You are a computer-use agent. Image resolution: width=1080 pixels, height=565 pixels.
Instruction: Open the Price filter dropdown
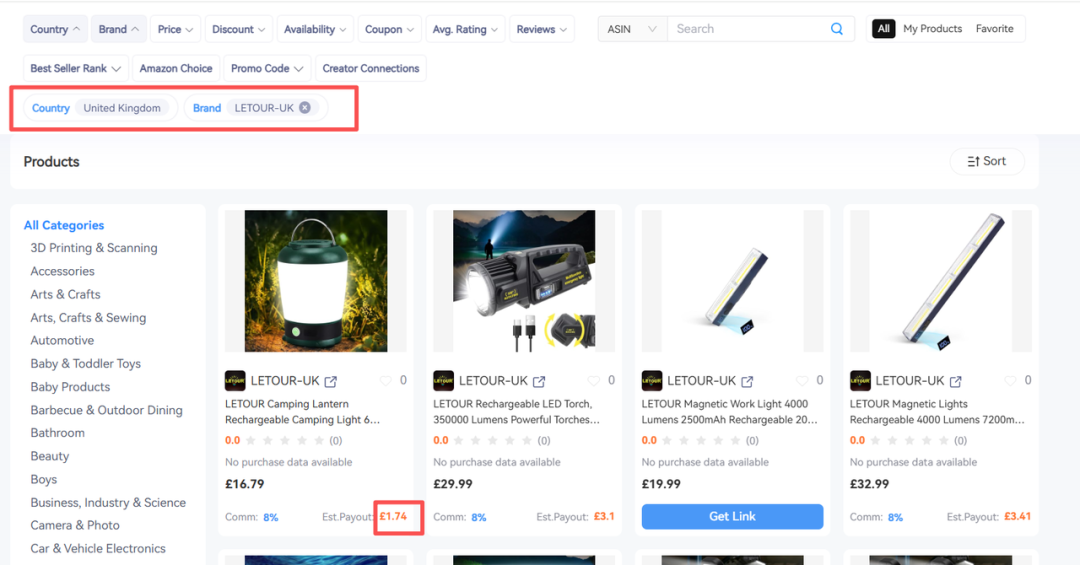(175, 29)
